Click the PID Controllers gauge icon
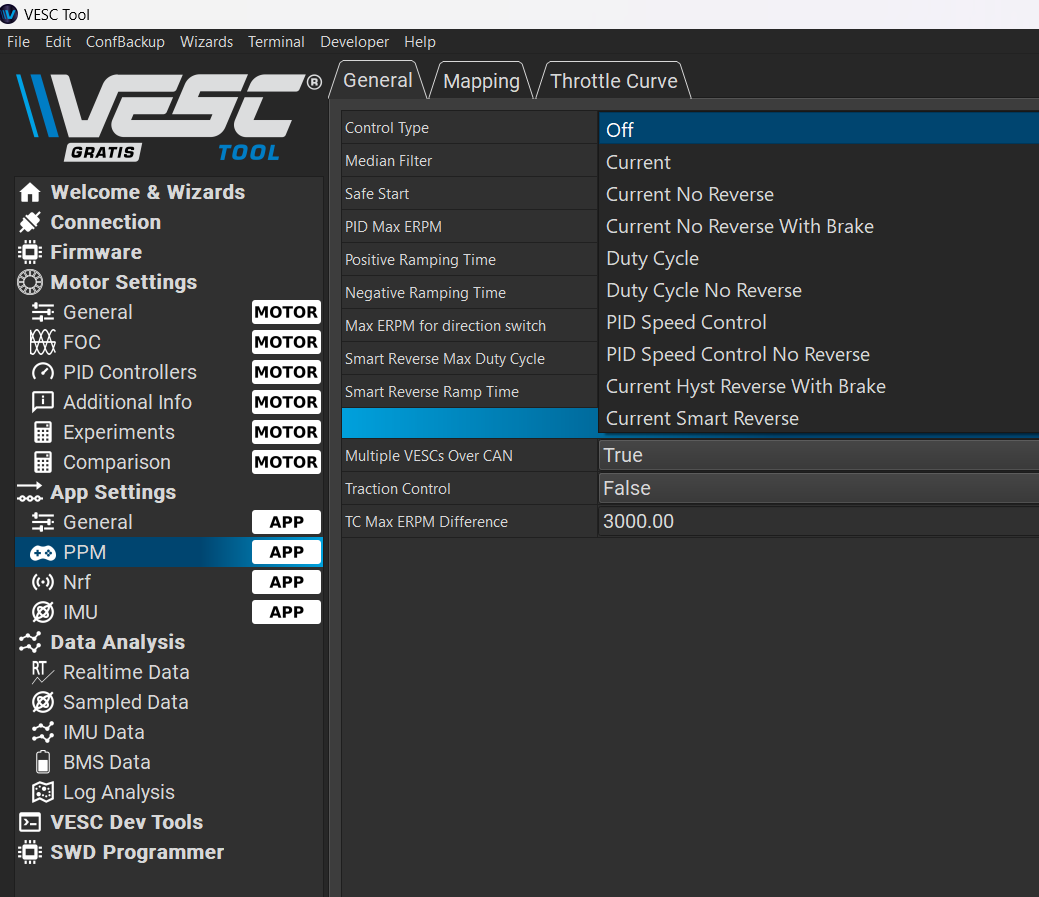This screenshot has height=897, width=1039. 43,372
